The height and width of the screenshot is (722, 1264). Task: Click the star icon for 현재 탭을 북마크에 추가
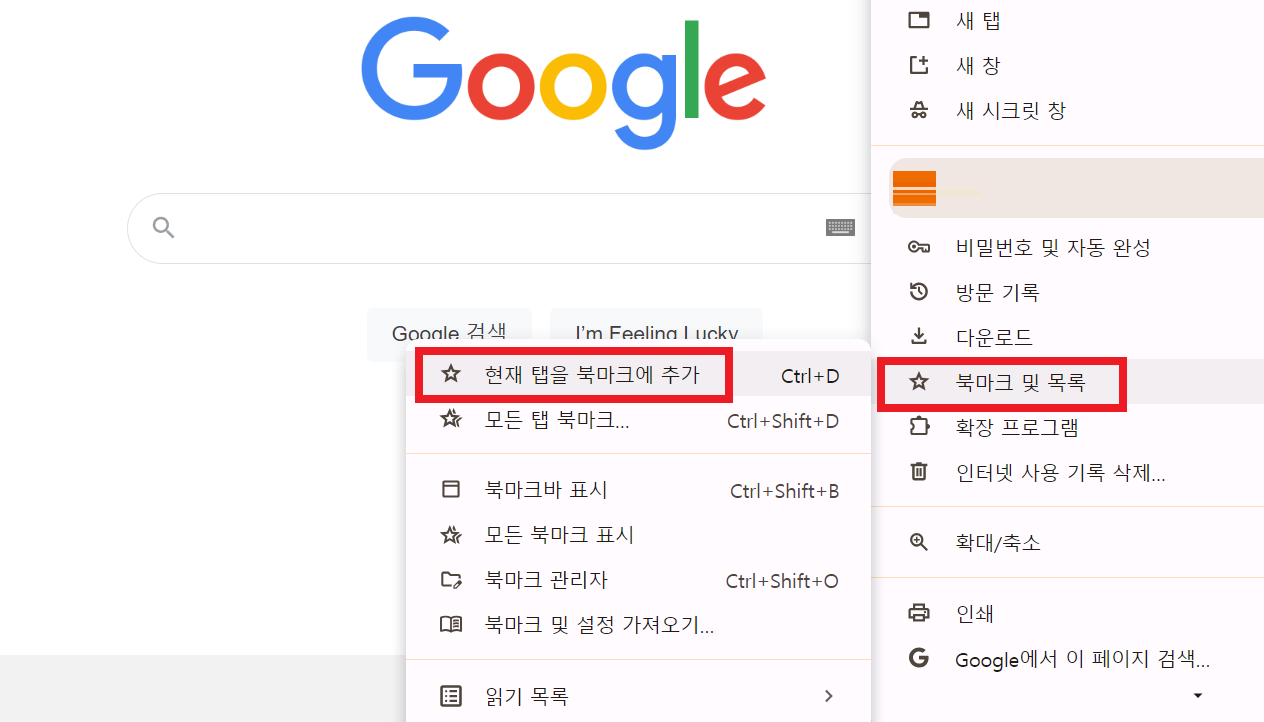pos(451,375)
